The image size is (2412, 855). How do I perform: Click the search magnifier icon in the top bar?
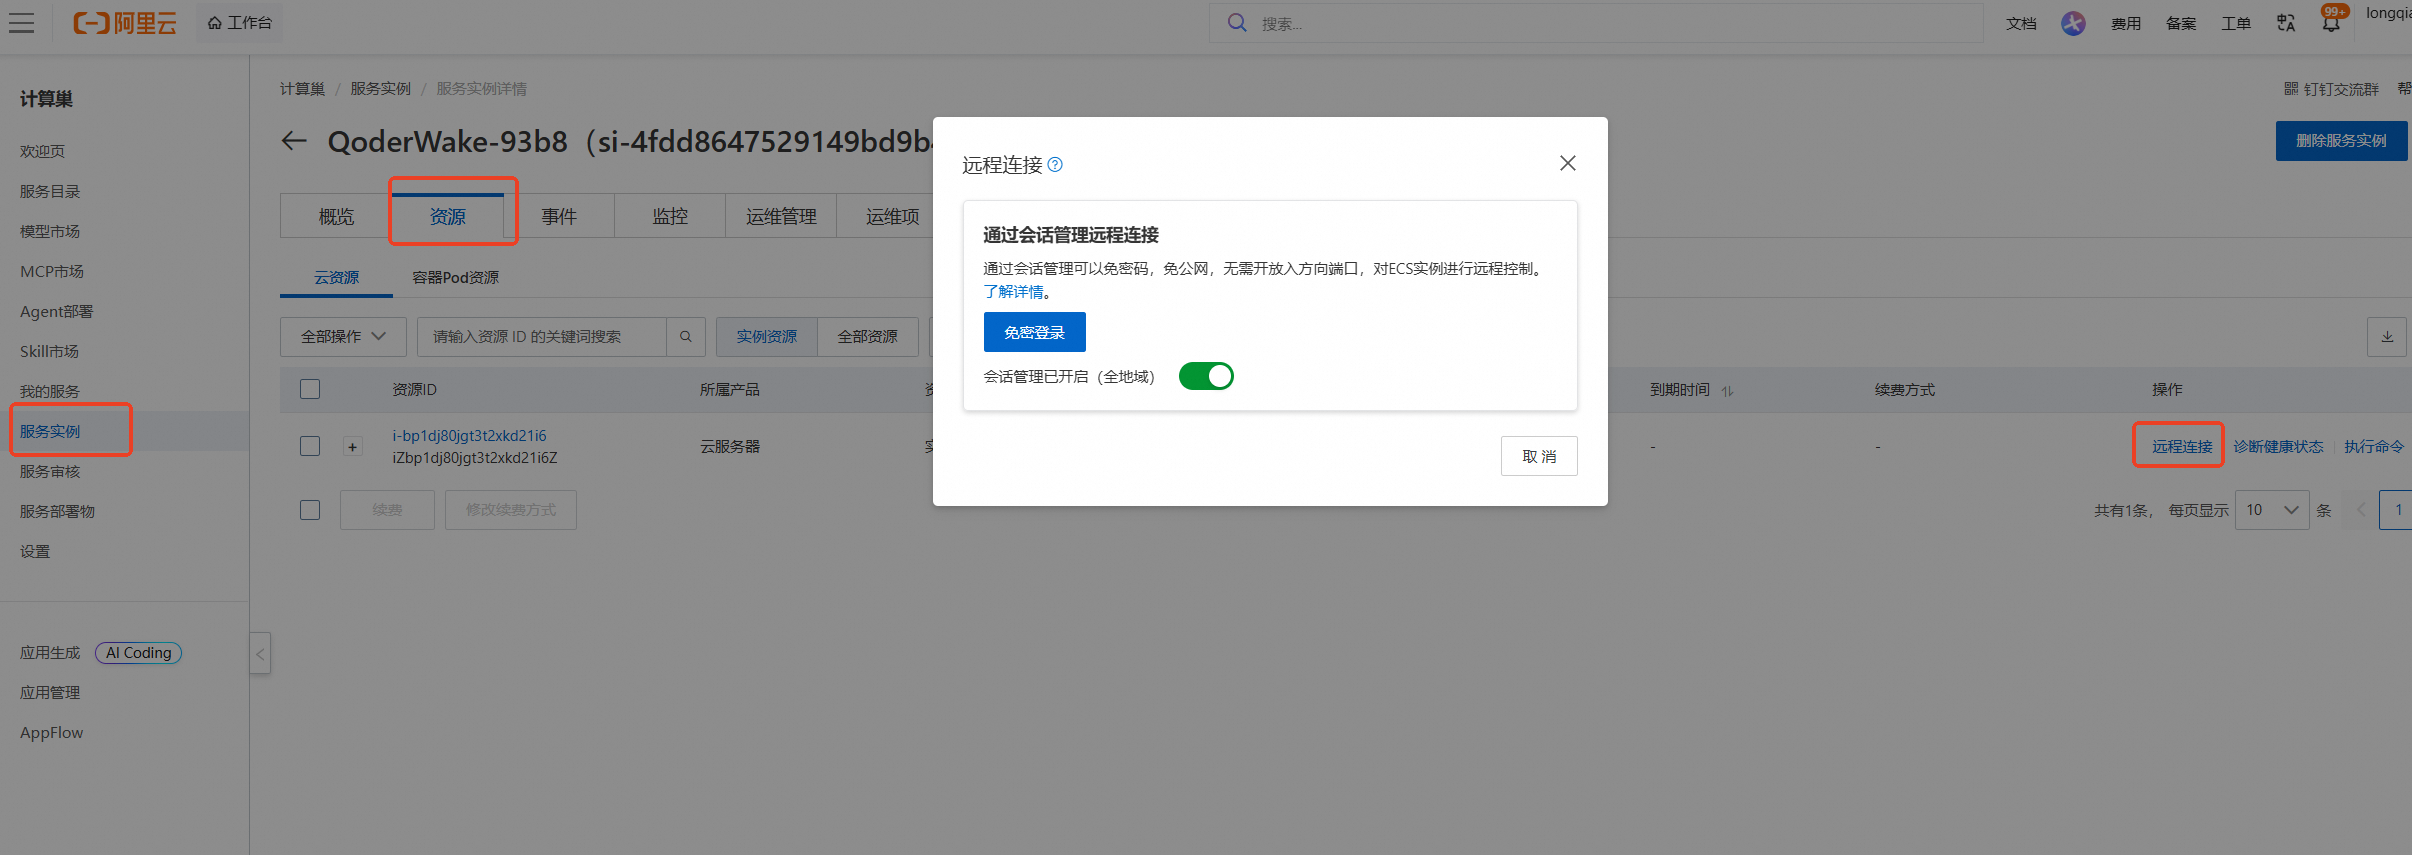1237,23
